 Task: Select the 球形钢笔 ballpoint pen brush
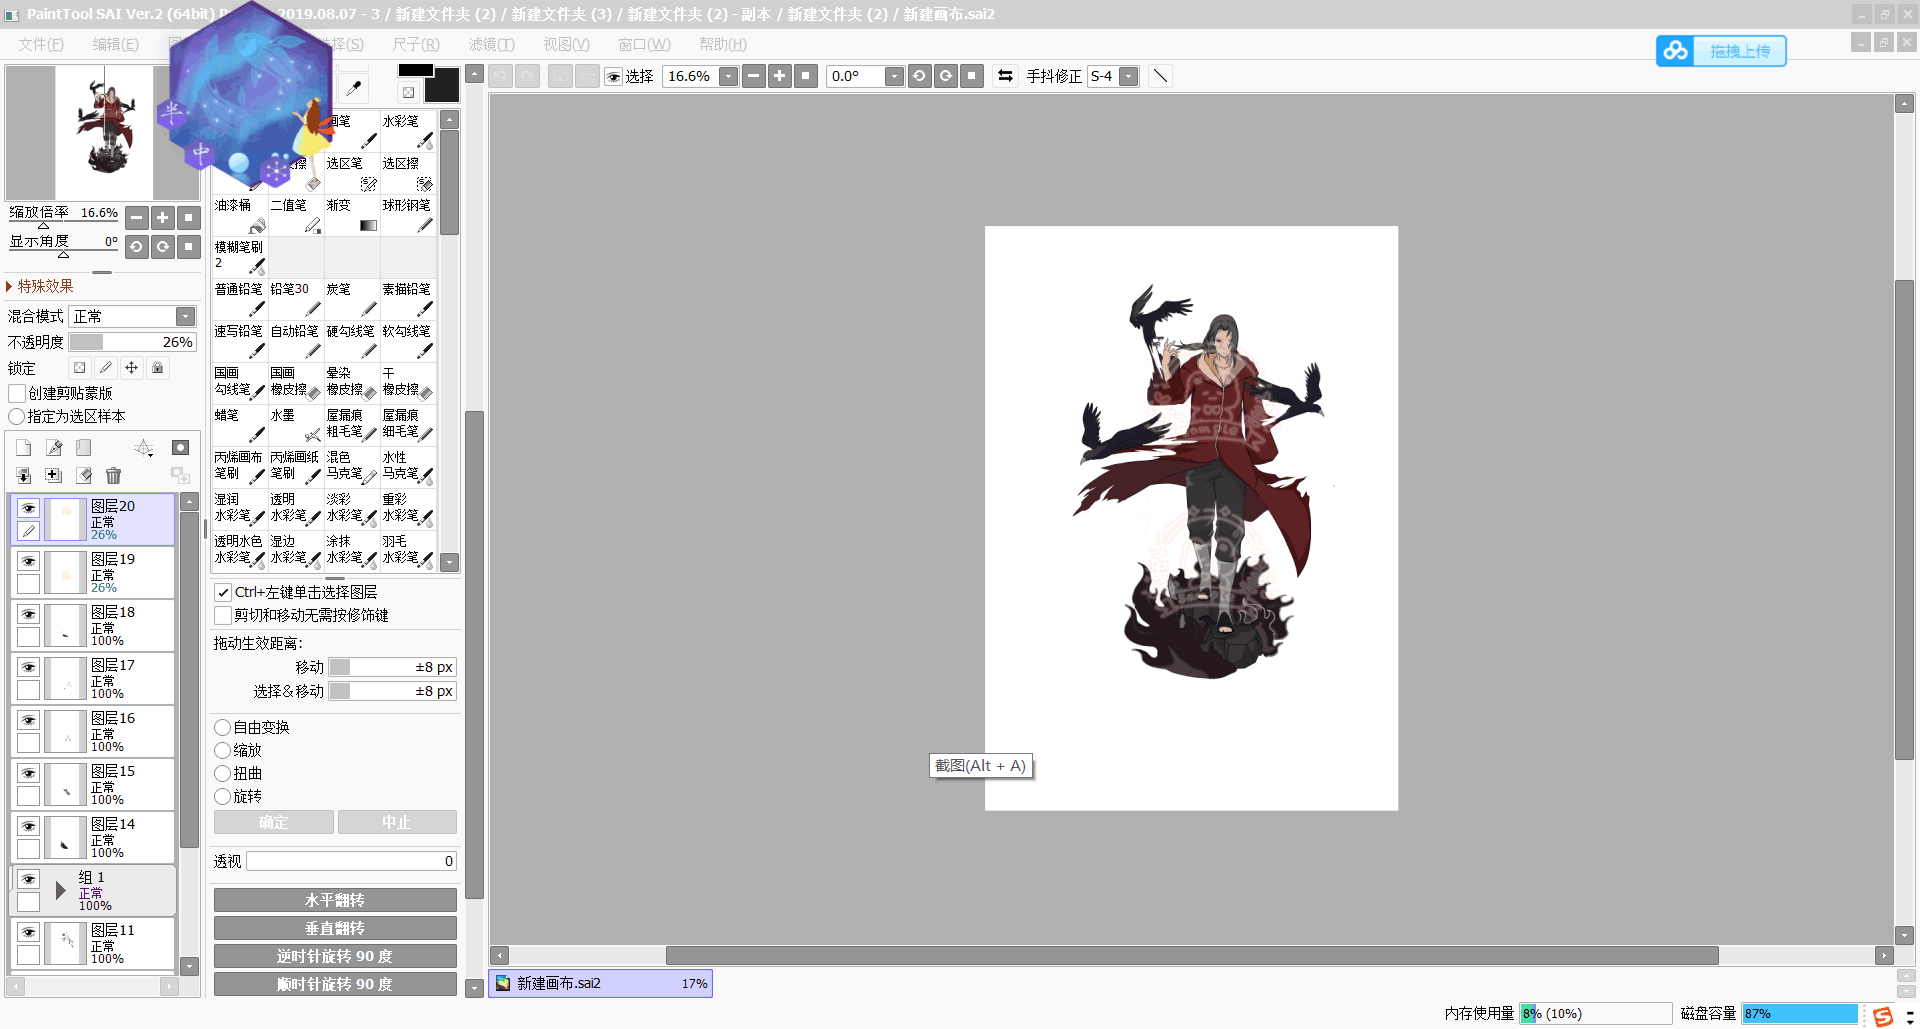408,216
